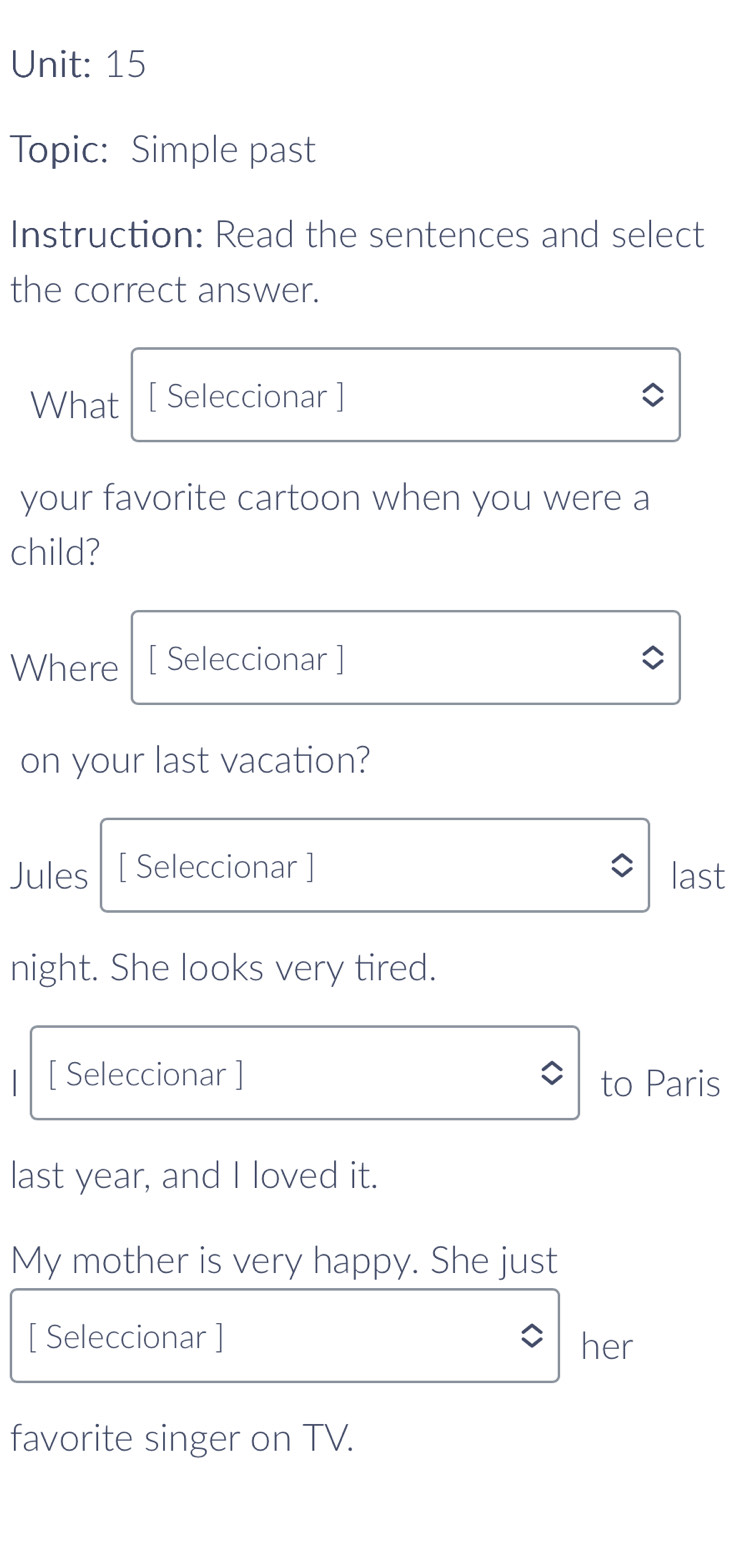Click the text "your favorite cartoon when you were a"
Viewport: 746px width, 1542px height.
335,497
